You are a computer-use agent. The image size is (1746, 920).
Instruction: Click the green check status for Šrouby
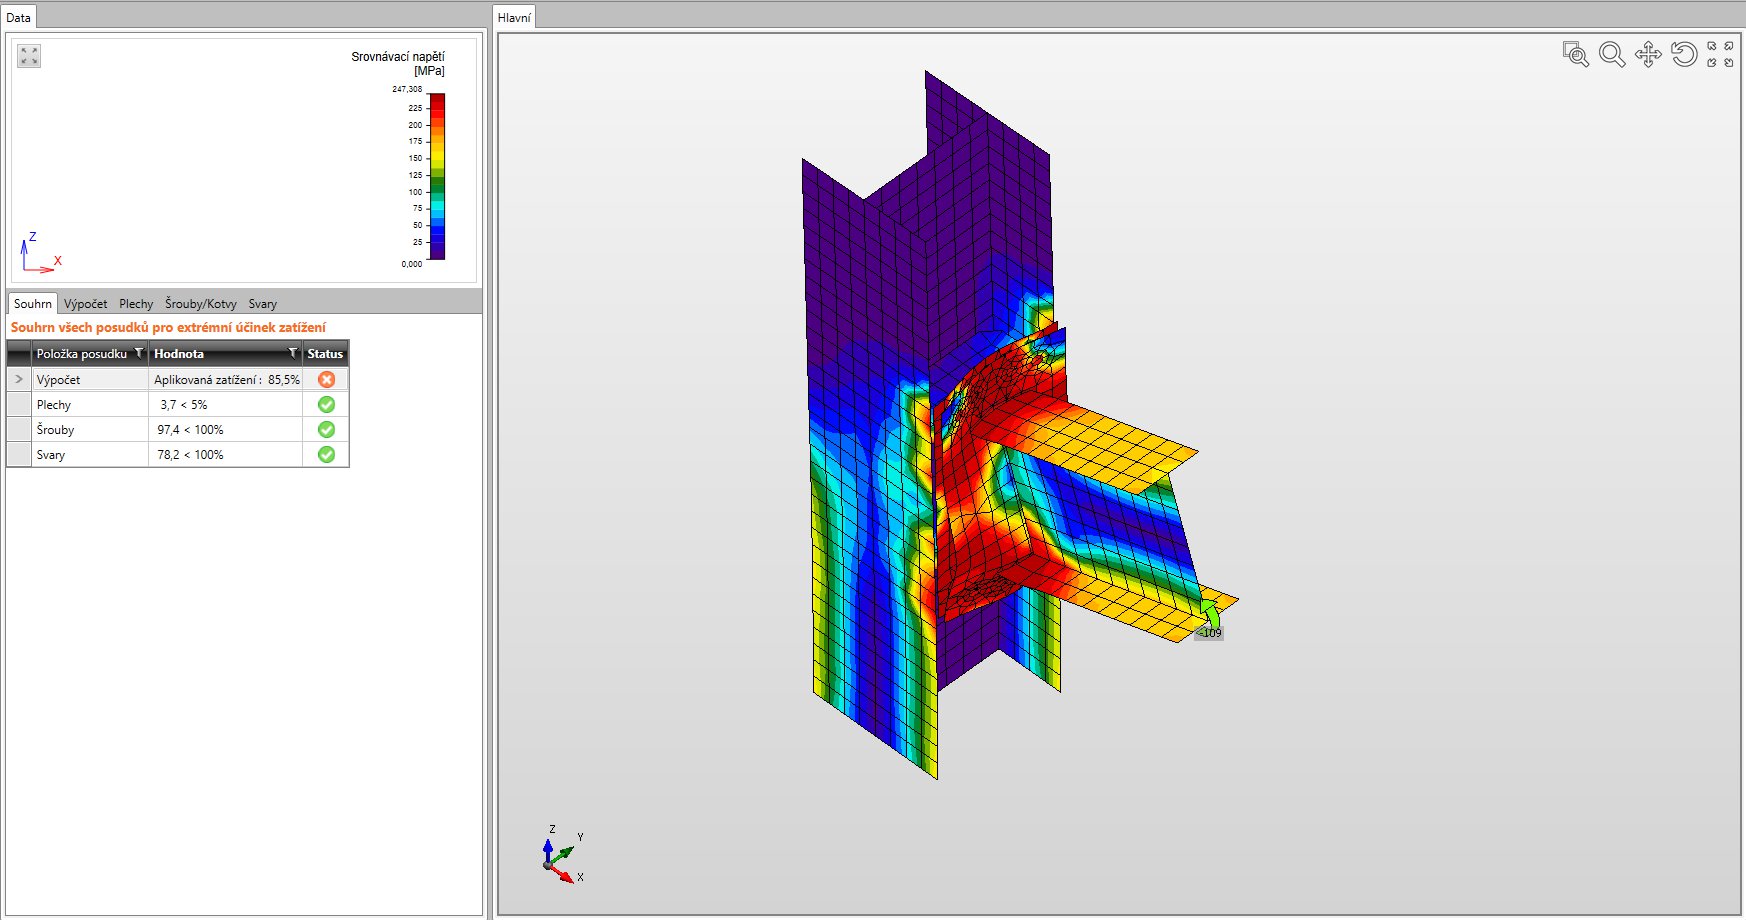[326, 429]
